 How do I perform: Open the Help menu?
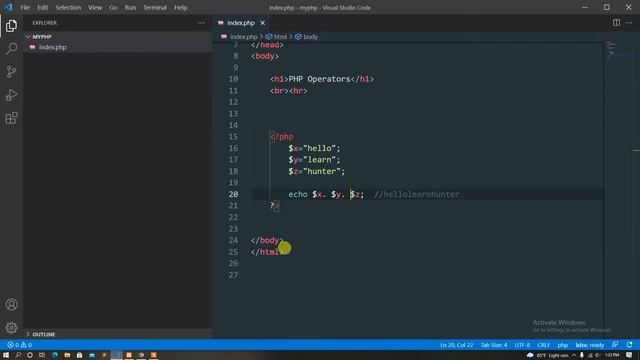click(x=180, y=7)
